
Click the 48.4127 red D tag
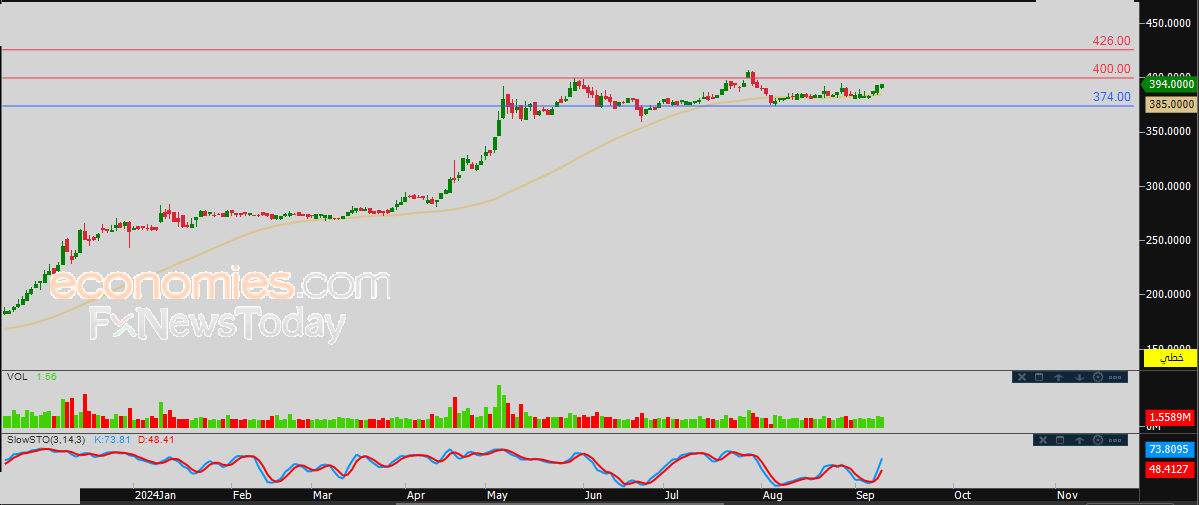[x=1170, y=468]
